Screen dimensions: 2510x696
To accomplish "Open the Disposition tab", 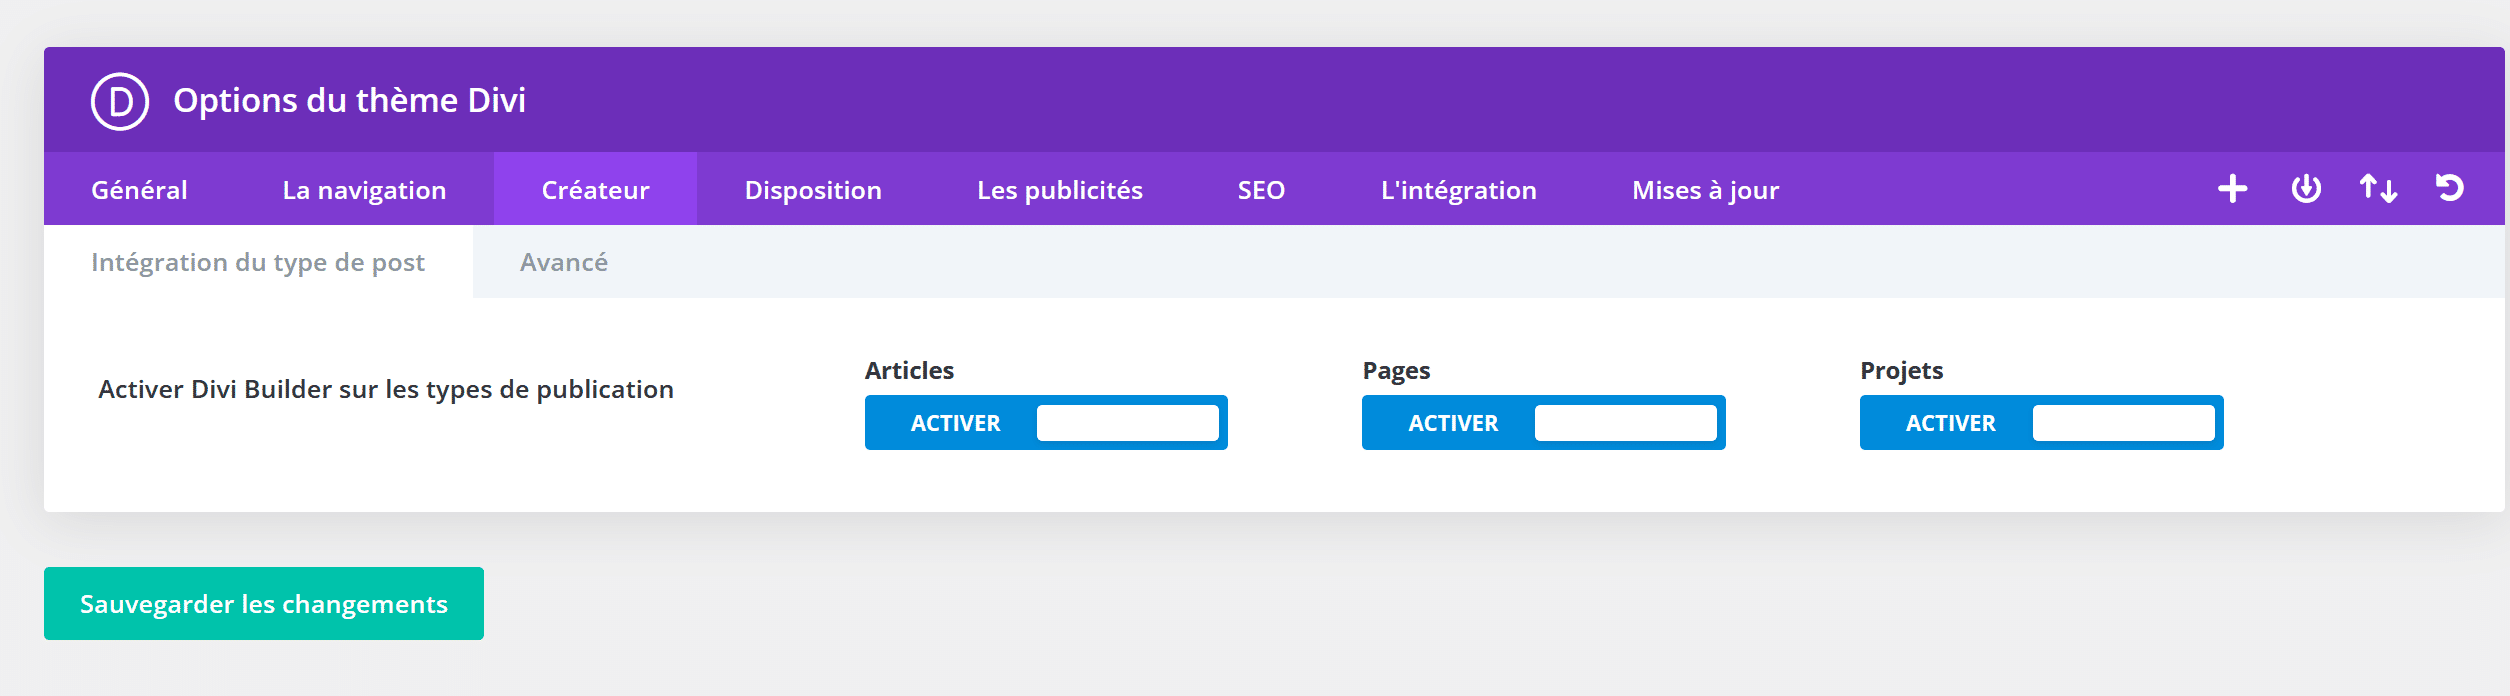I will point(813,189).
